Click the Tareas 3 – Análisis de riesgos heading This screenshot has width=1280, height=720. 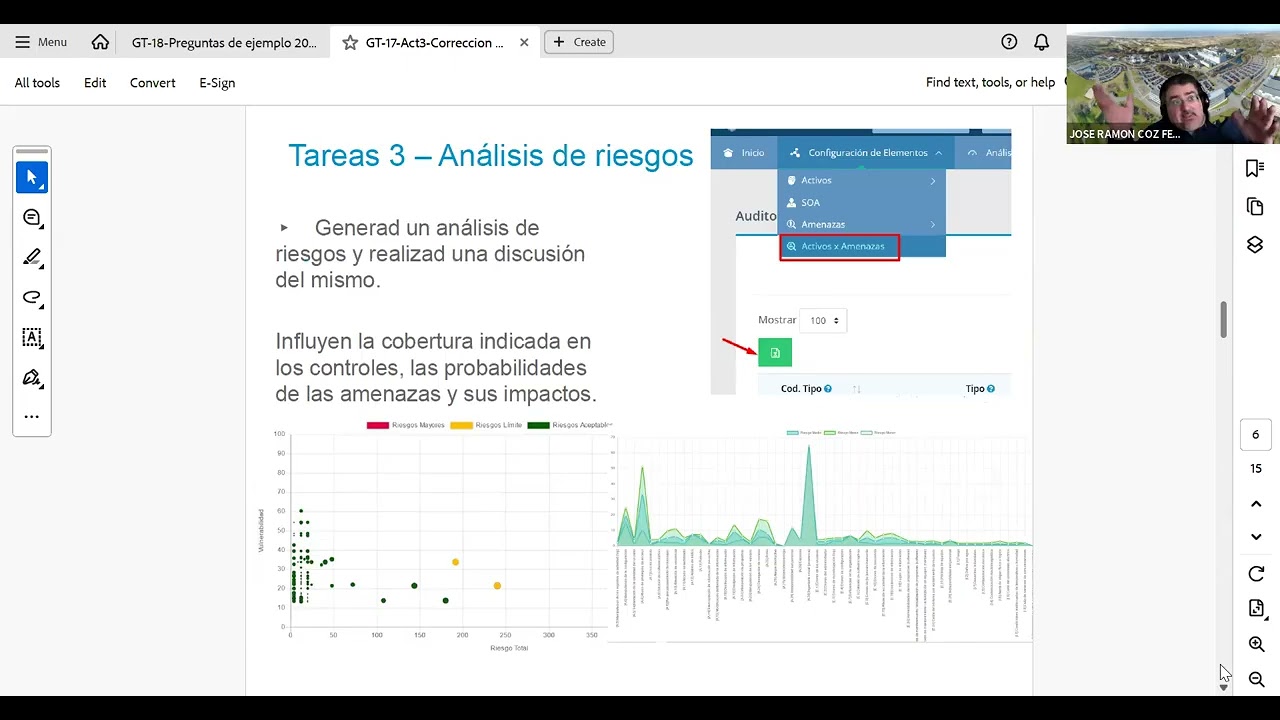(x=491, y=156)
